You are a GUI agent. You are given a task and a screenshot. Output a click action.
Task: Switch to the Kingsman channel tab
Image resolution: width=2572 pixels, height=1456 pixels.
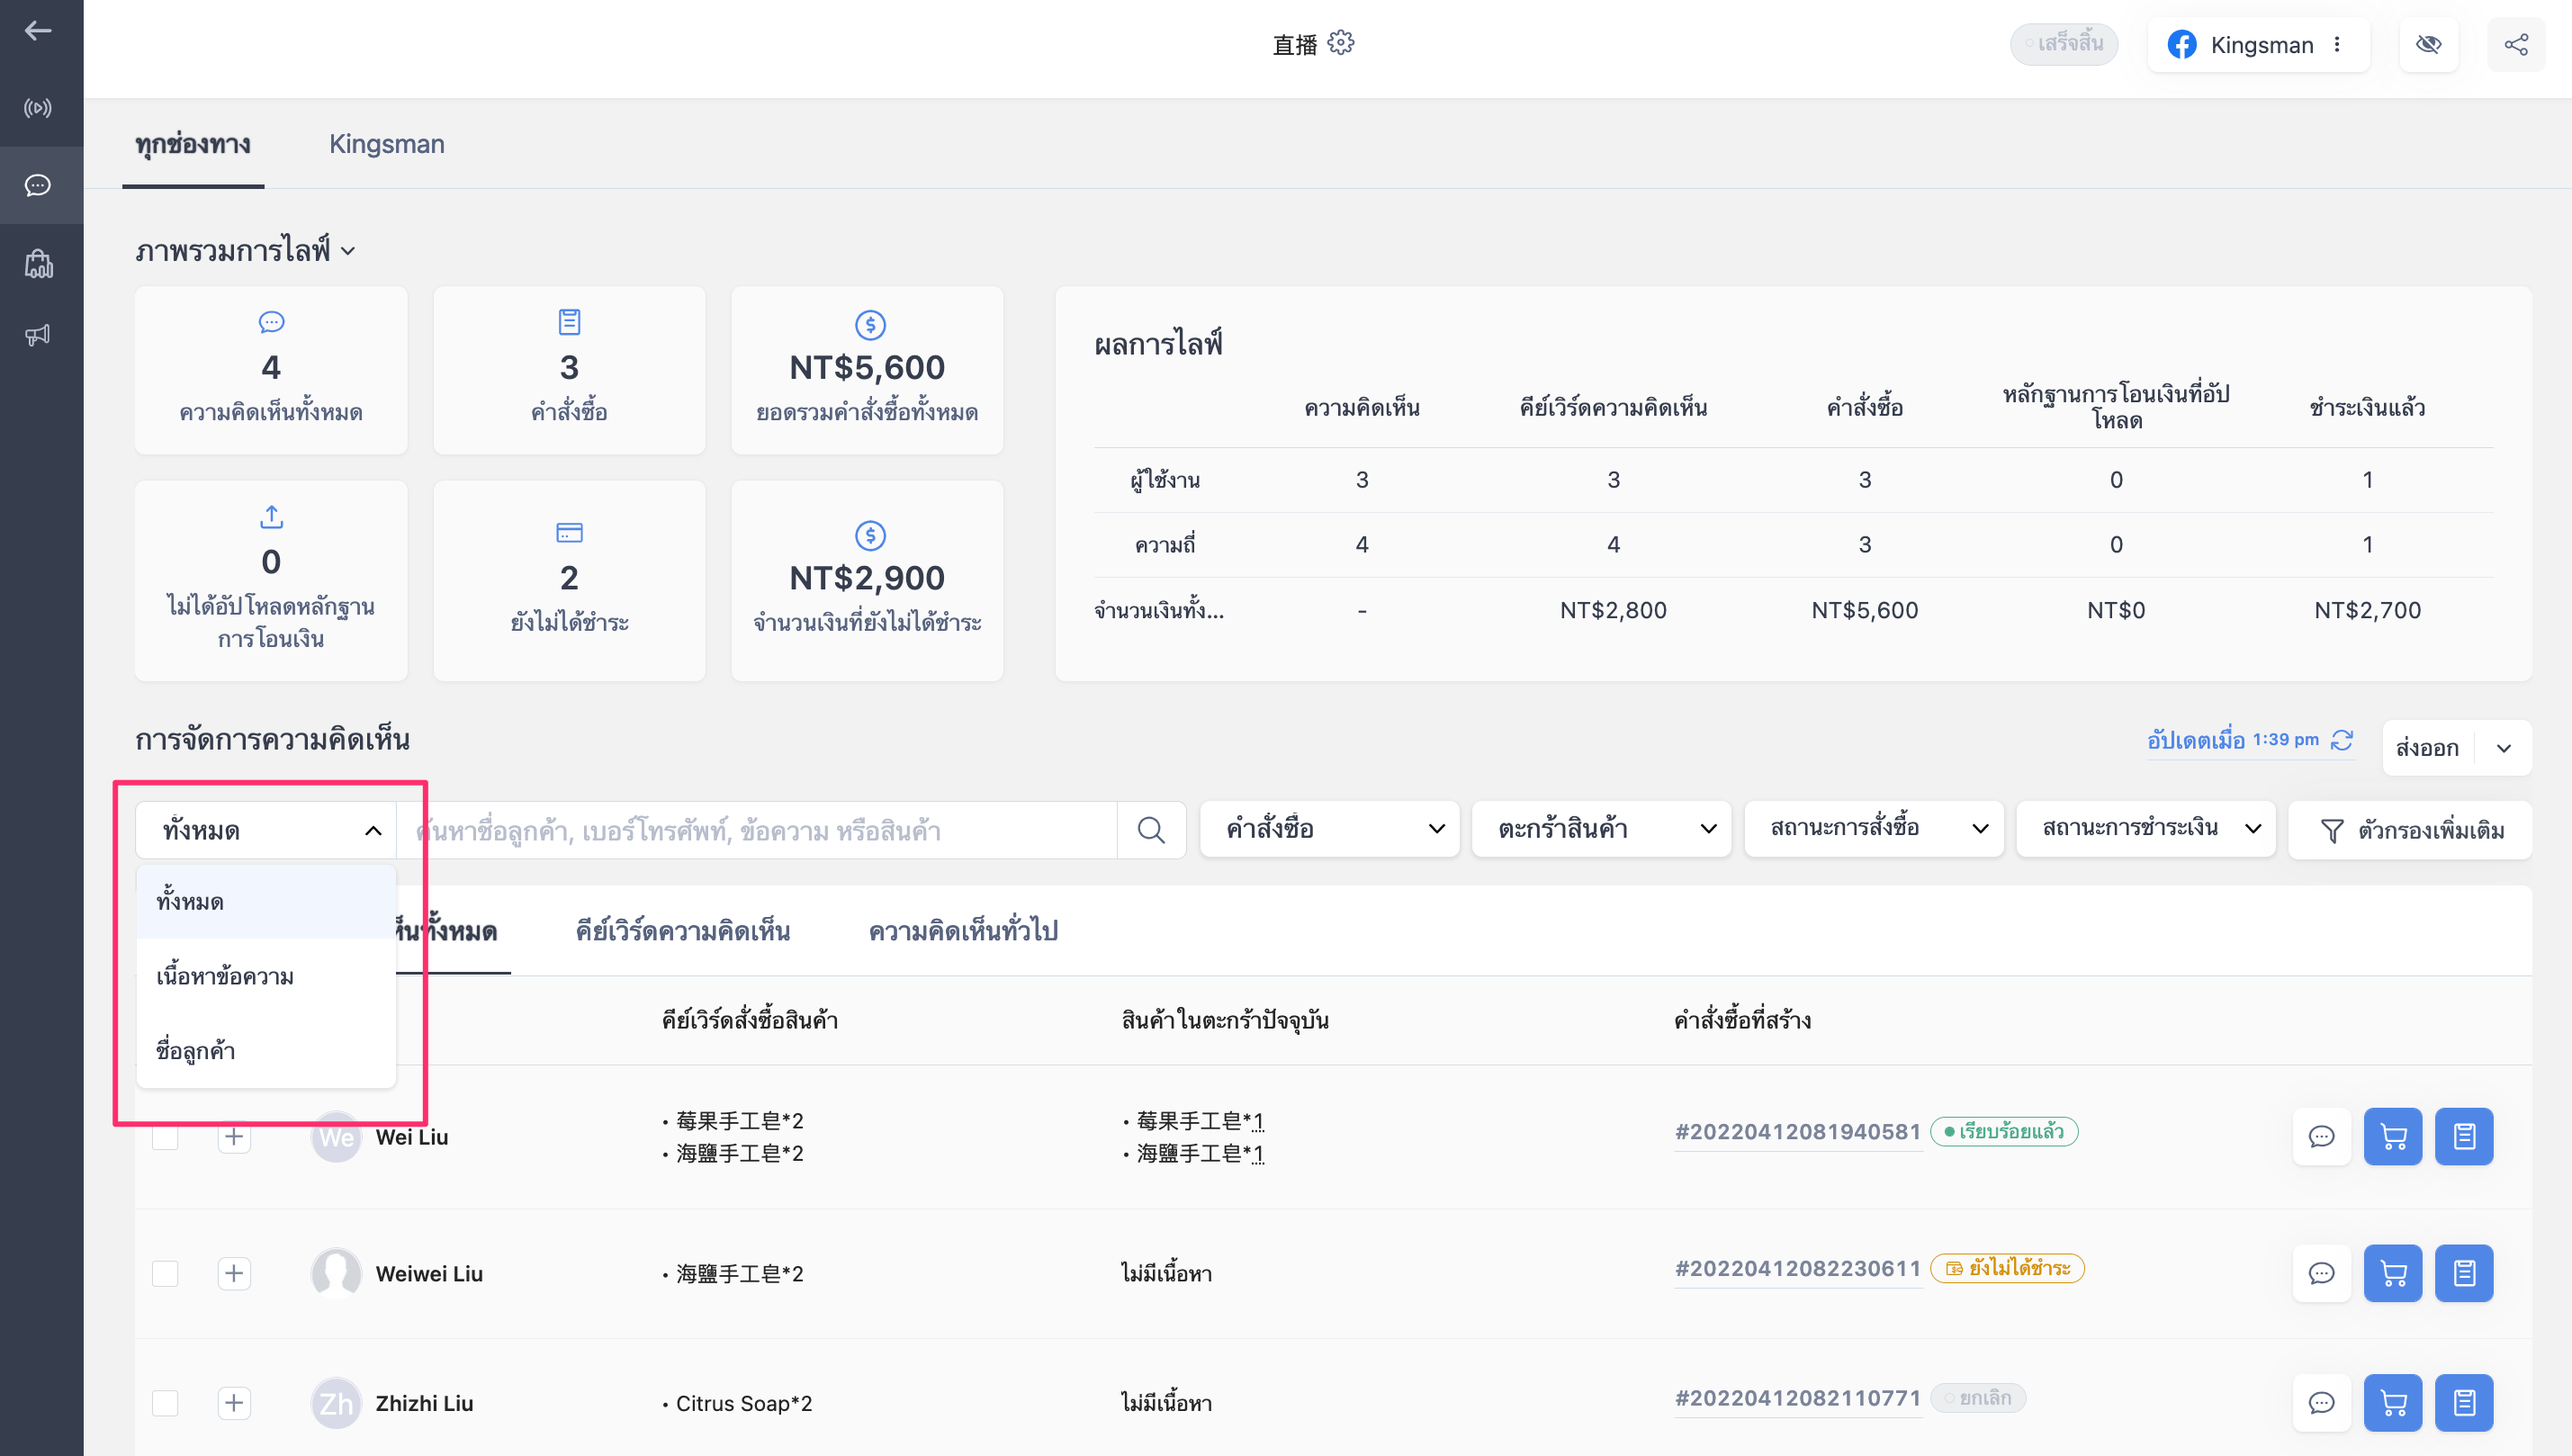point(387,144)
